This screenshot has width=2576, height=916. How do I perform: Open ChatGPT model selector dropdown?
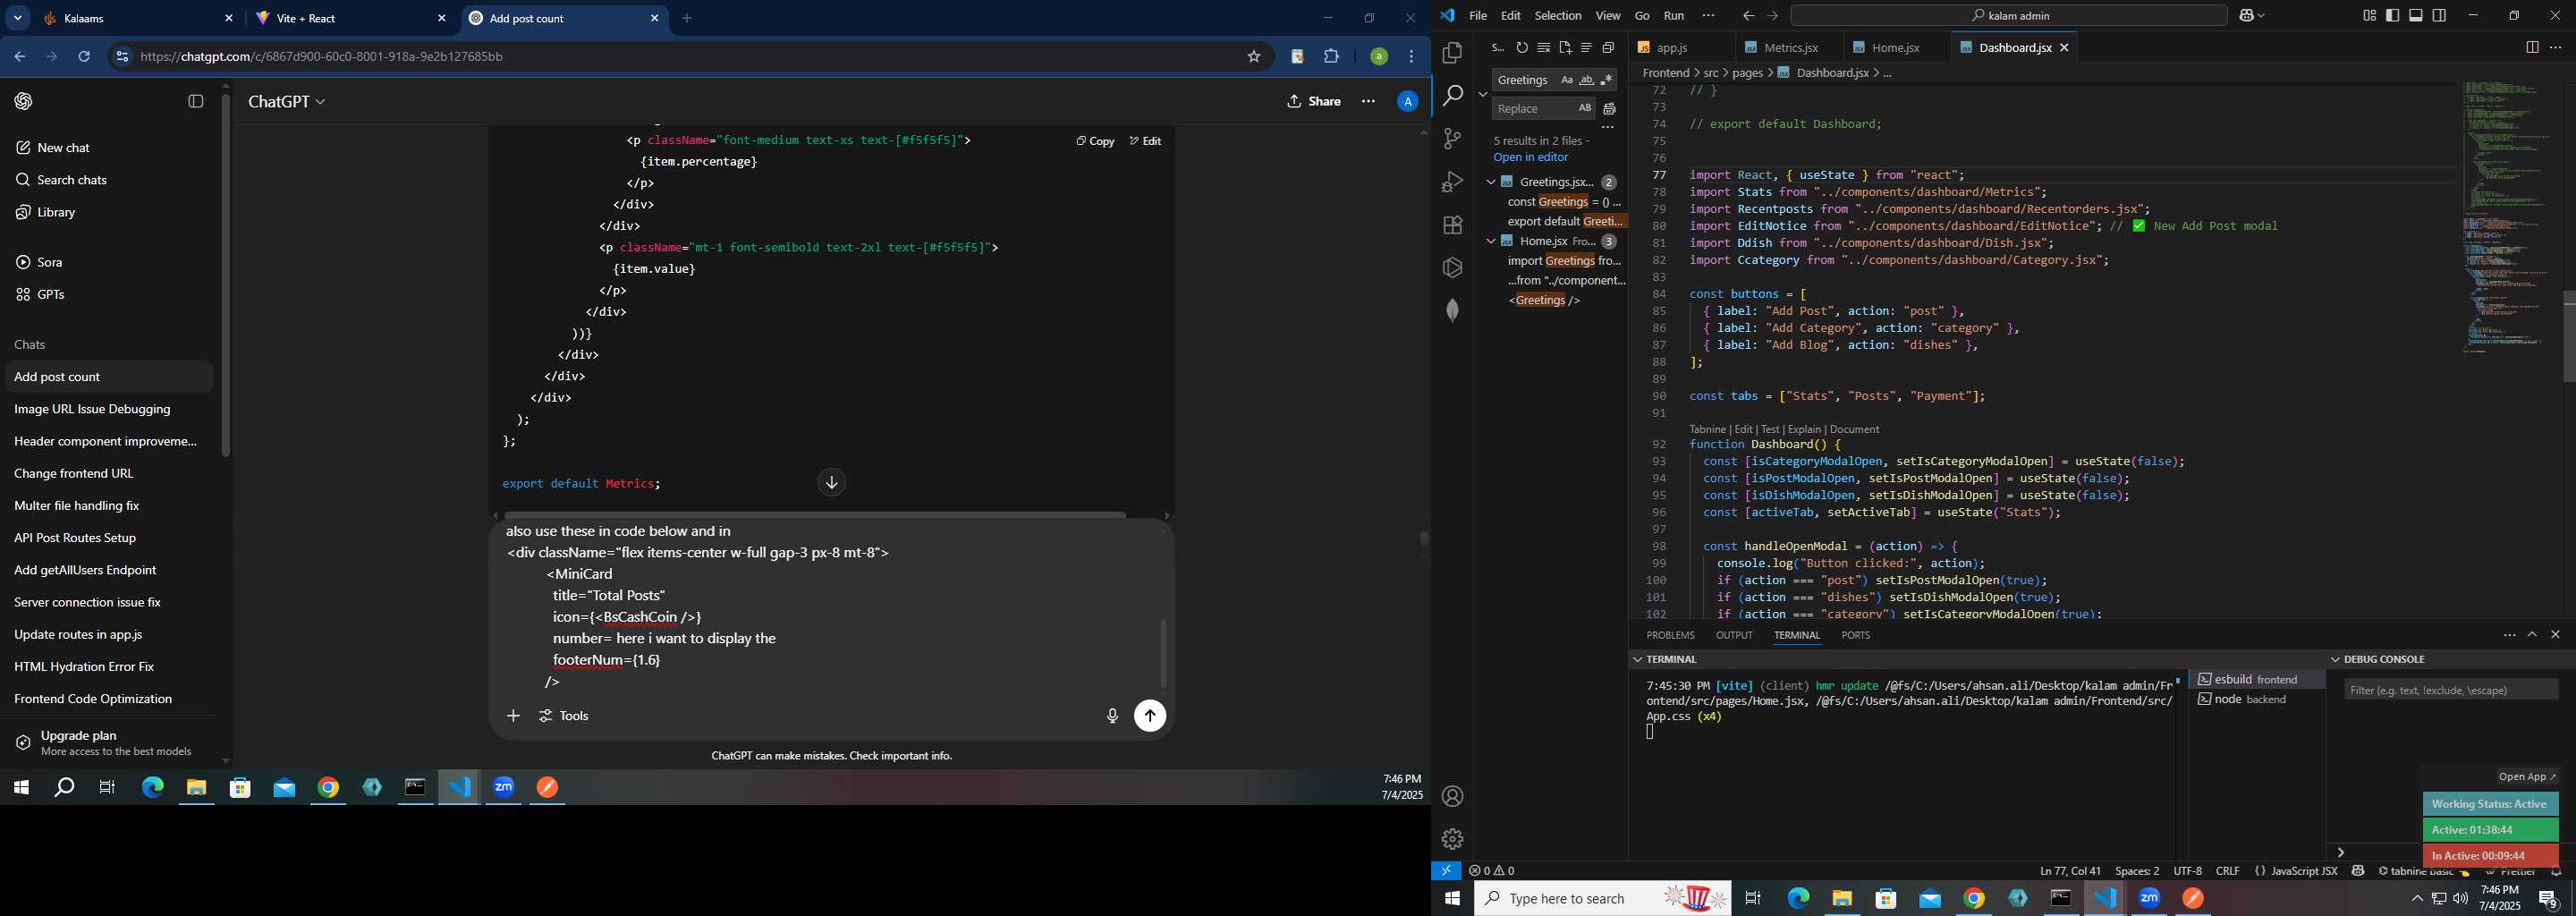[x=287, y=102]
